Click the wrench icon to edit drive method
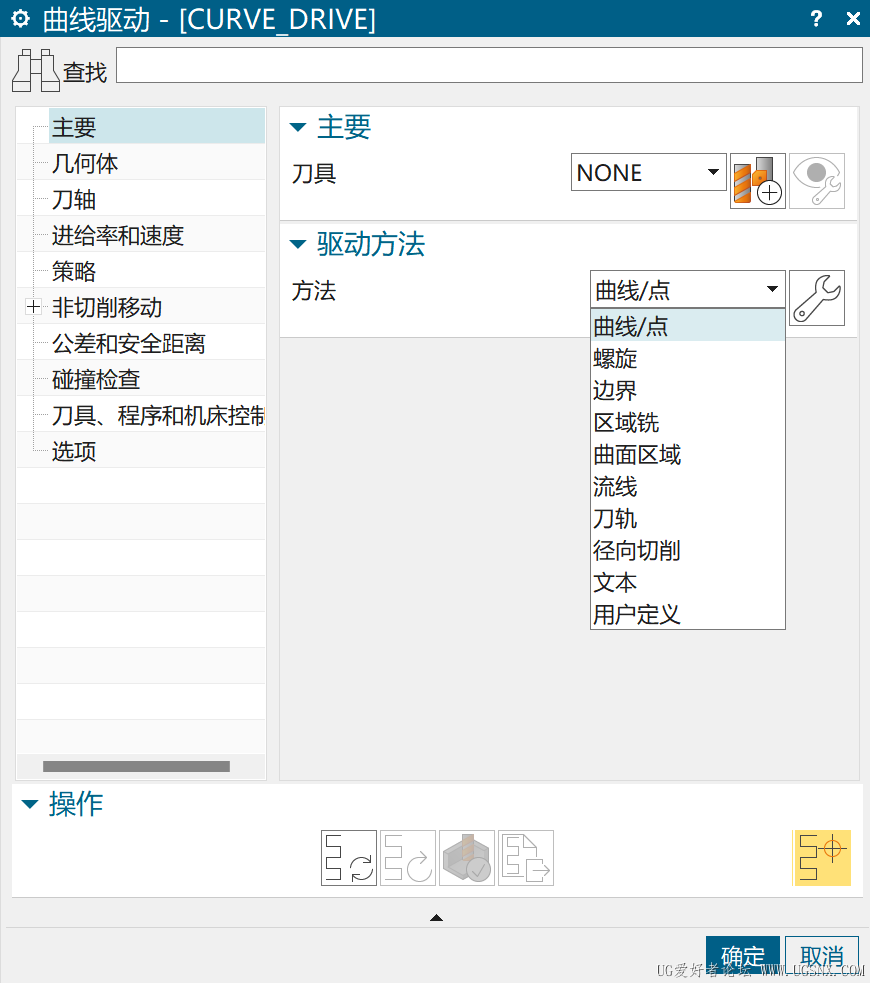 click(x=816, y=297)
